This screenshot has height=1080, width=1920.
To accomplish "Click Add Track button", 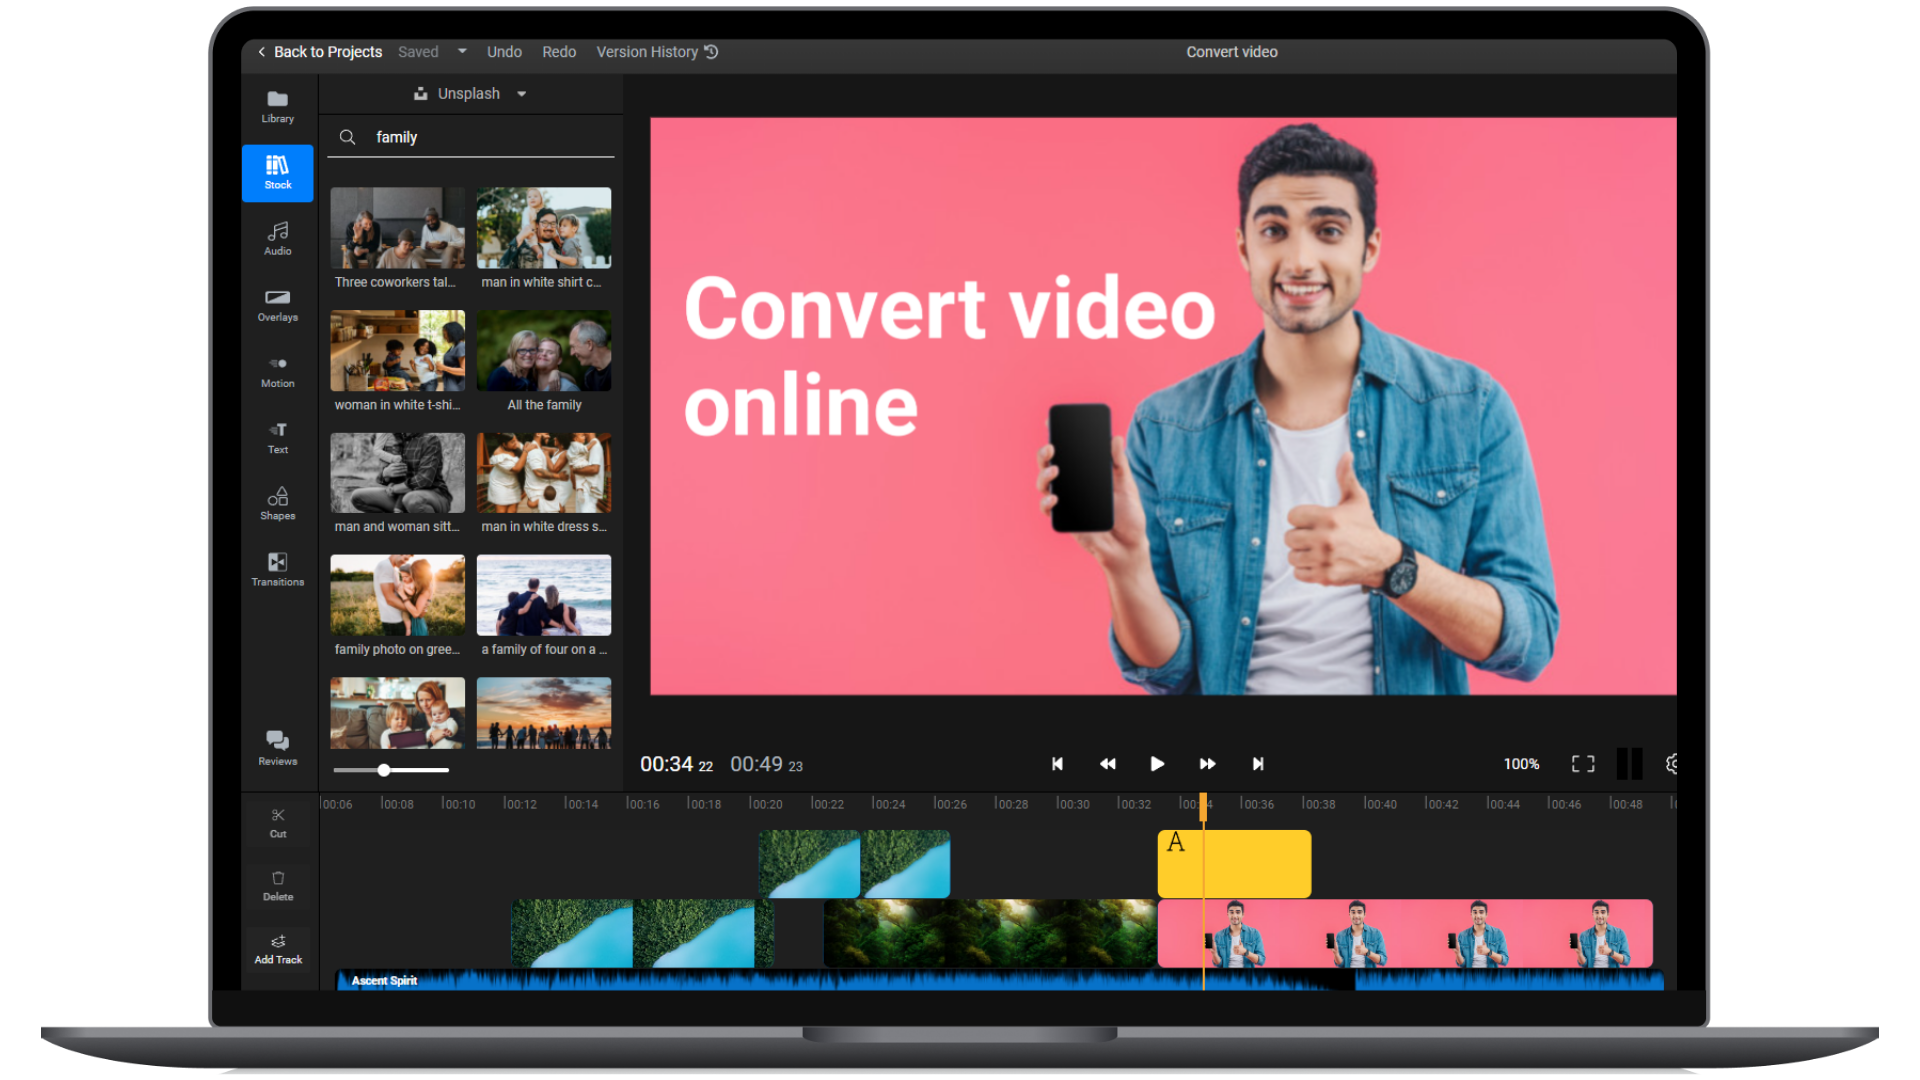I will tap(278, 949).
